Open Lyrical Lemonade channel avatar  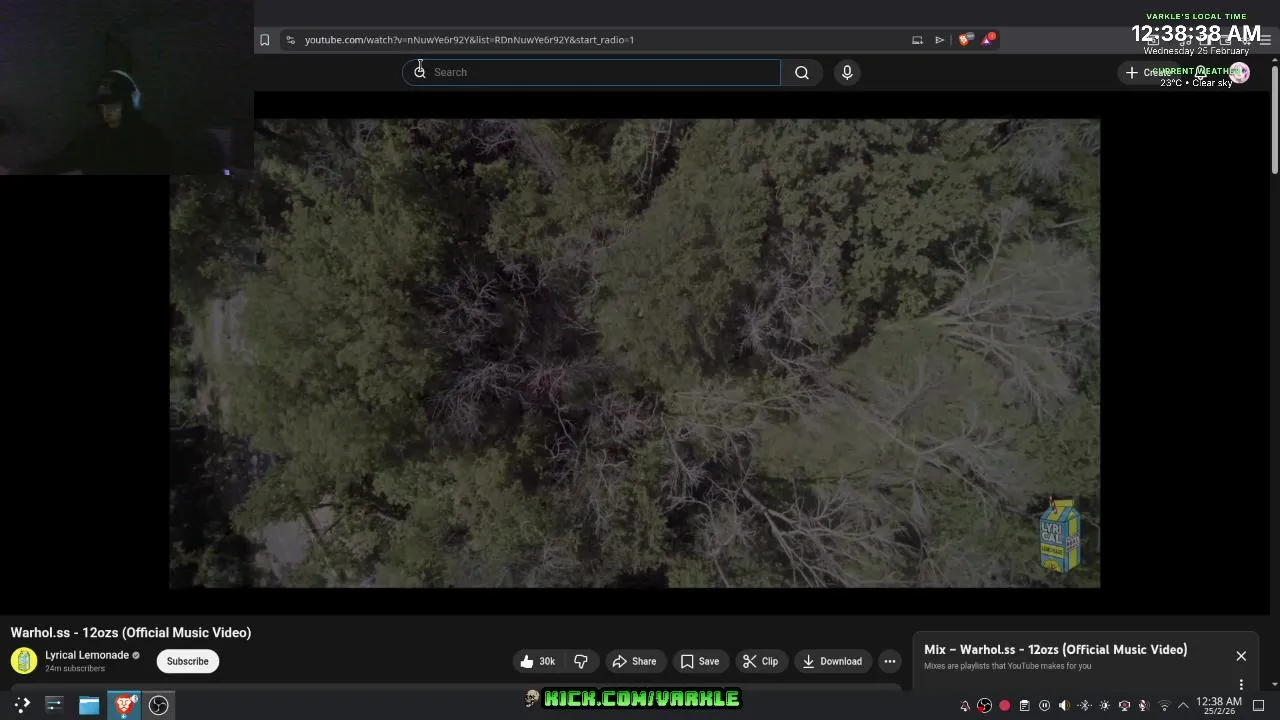[x=24, y=661]
